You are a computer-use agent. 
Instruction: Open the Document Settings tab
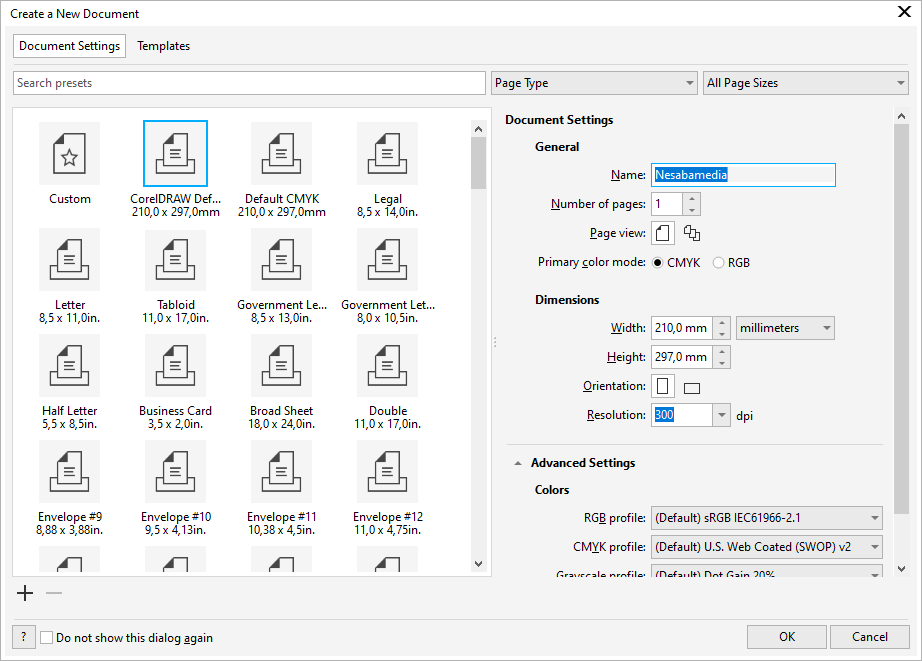pyautogui.click(x=70, y=46)
